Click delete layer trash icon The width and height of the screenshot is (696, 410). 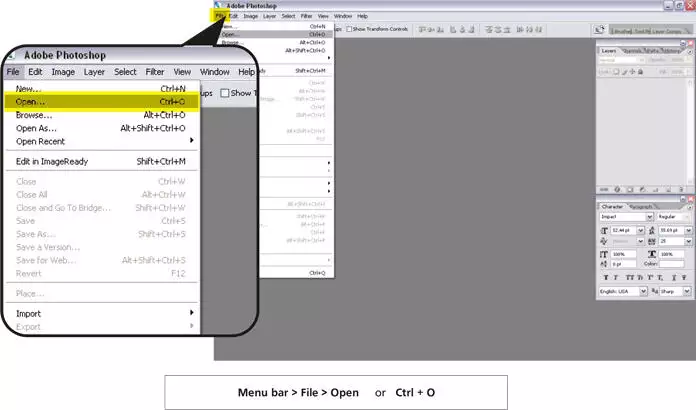pyautogui.click(x=681, y=189)
